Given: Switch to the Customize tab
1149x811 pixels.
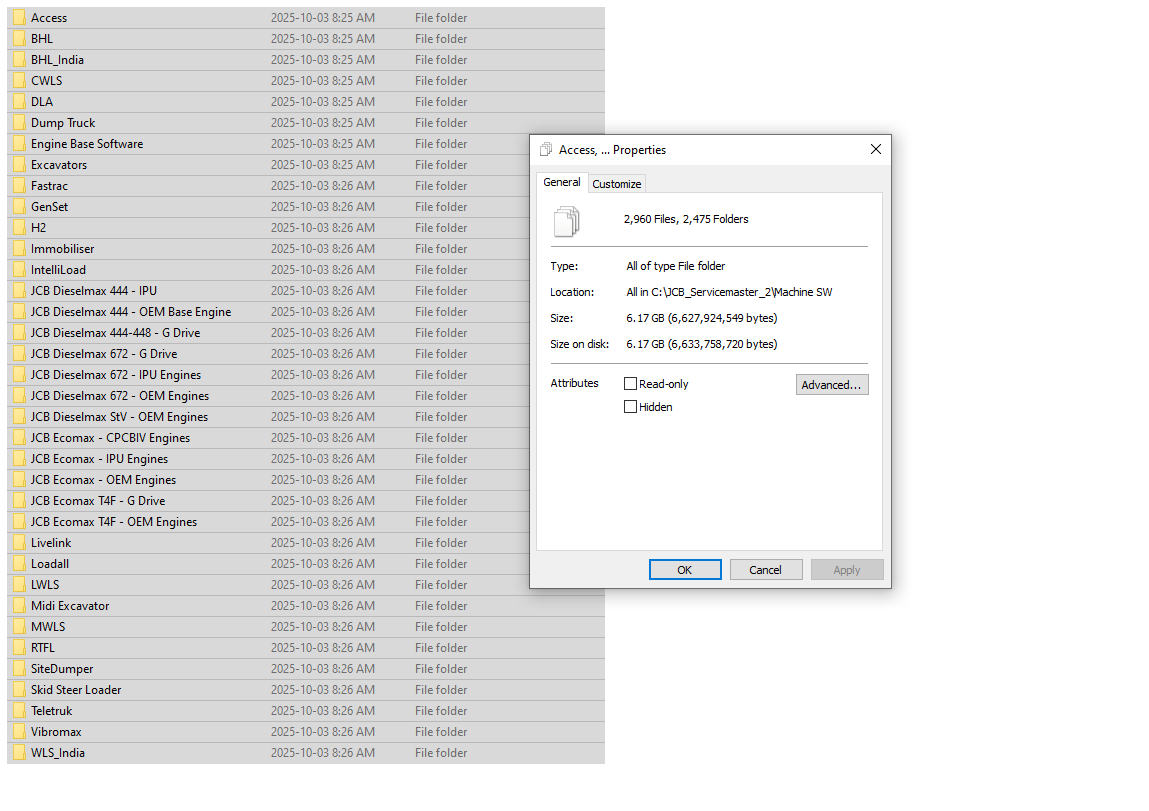Looking at the screenshot, I should point(616,183).
